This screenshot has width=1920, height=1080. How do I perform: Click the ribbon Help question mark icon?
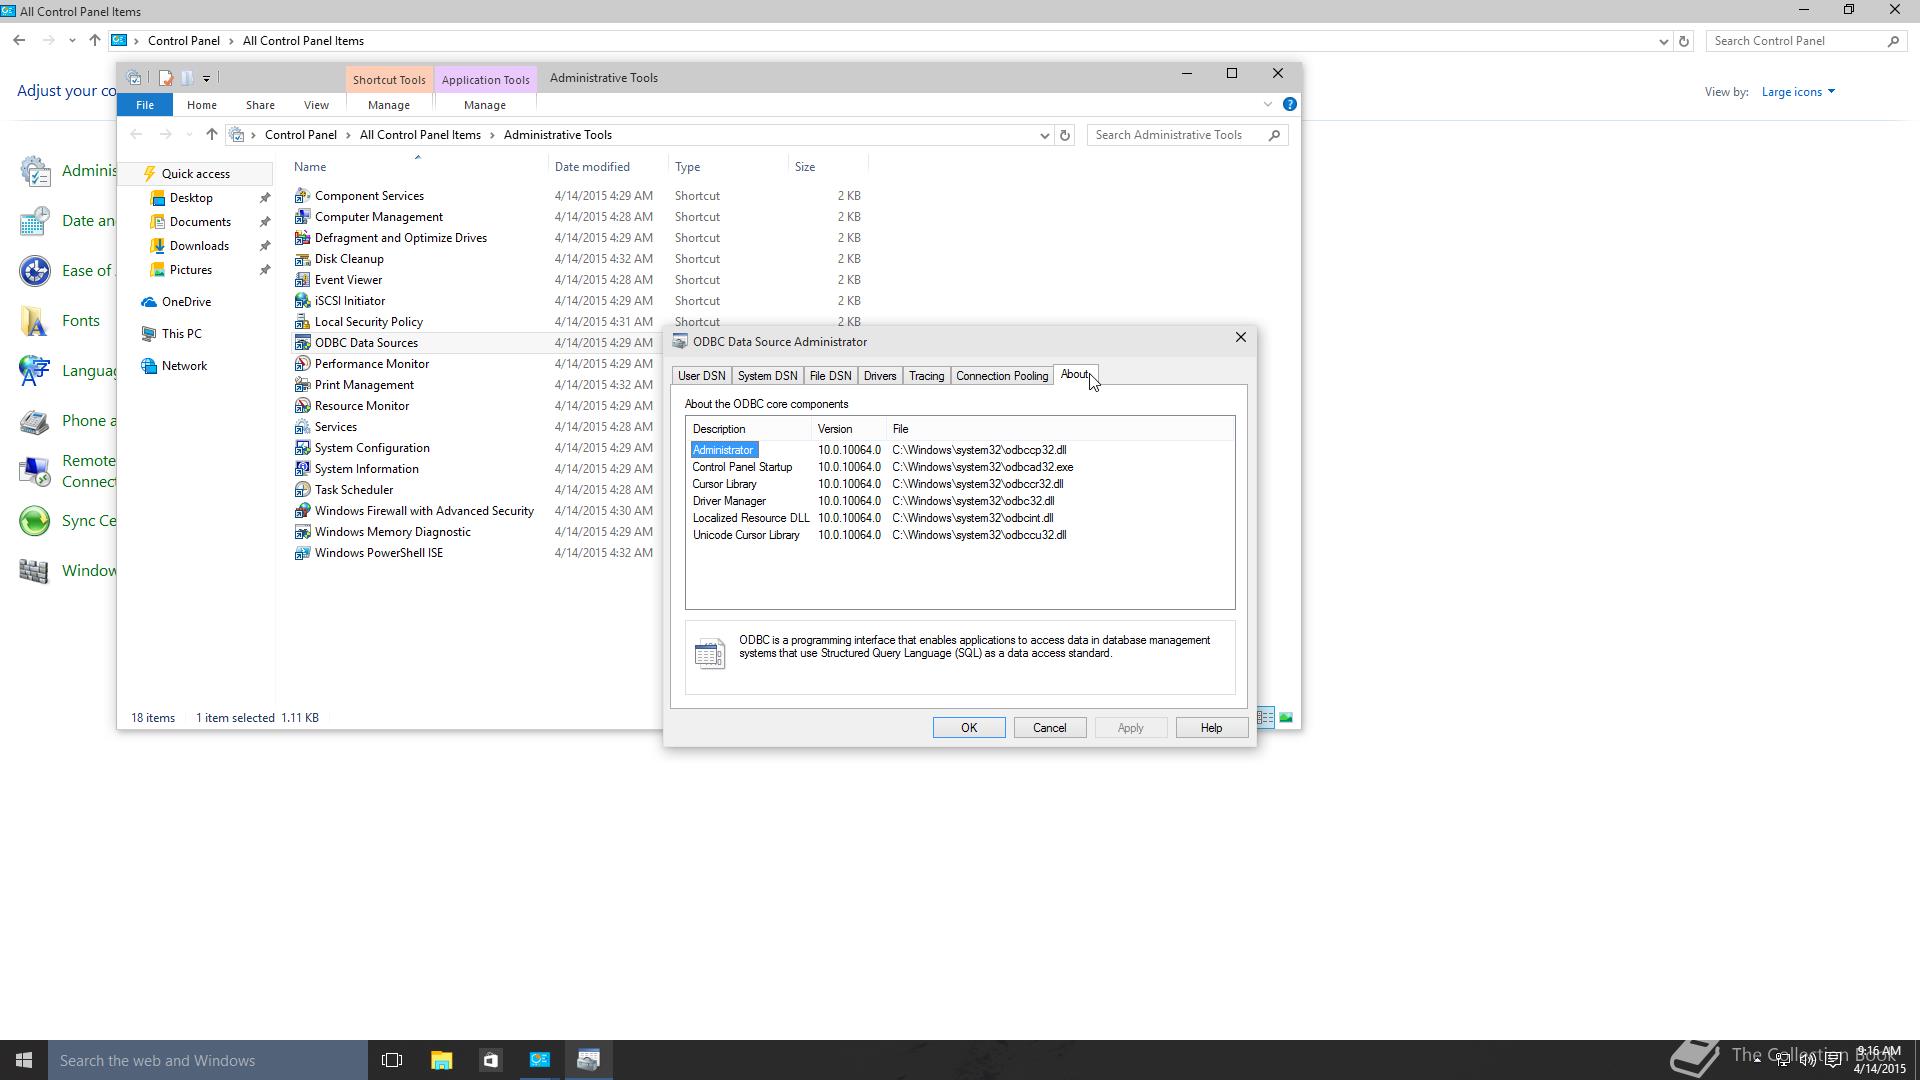click(x=1290, y=103)
